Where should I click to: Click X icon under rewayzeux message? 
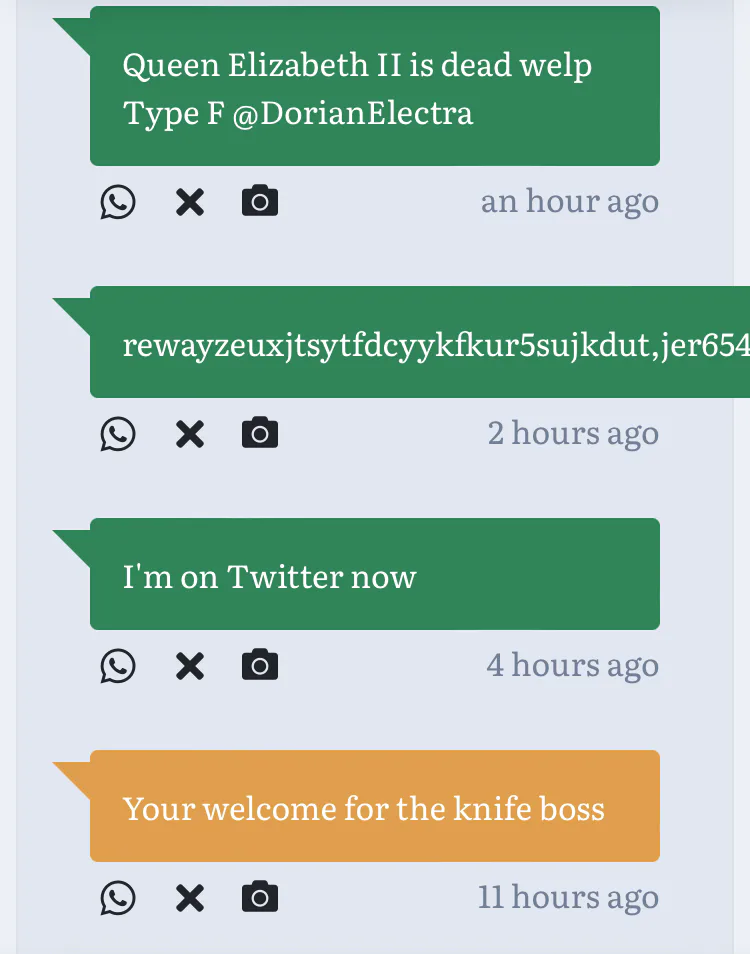(x=190, y=434)
